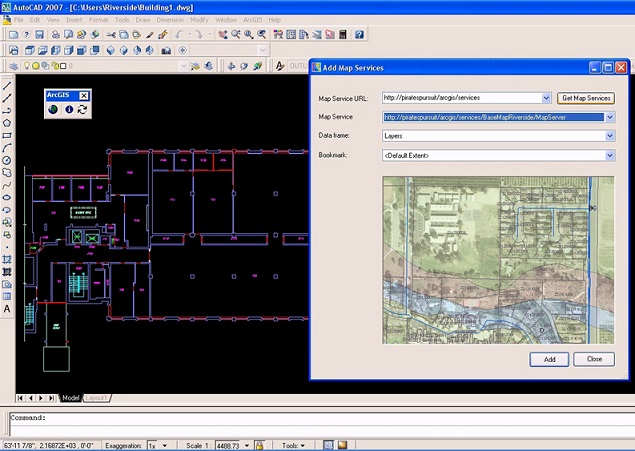The image size is (635, 451).
Task: Click the Layer Properties Manager icon
Action: 13,66
